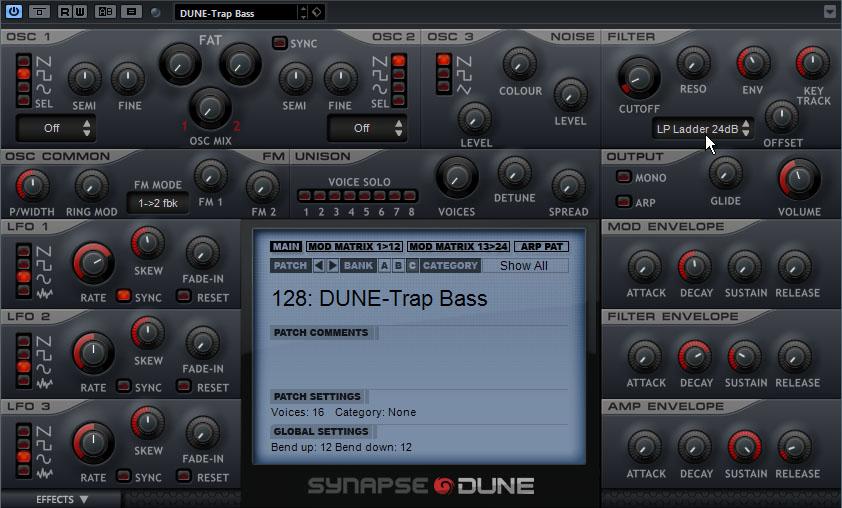Click the filter RESO knob
842x508 pixels.
pos(693,63)
